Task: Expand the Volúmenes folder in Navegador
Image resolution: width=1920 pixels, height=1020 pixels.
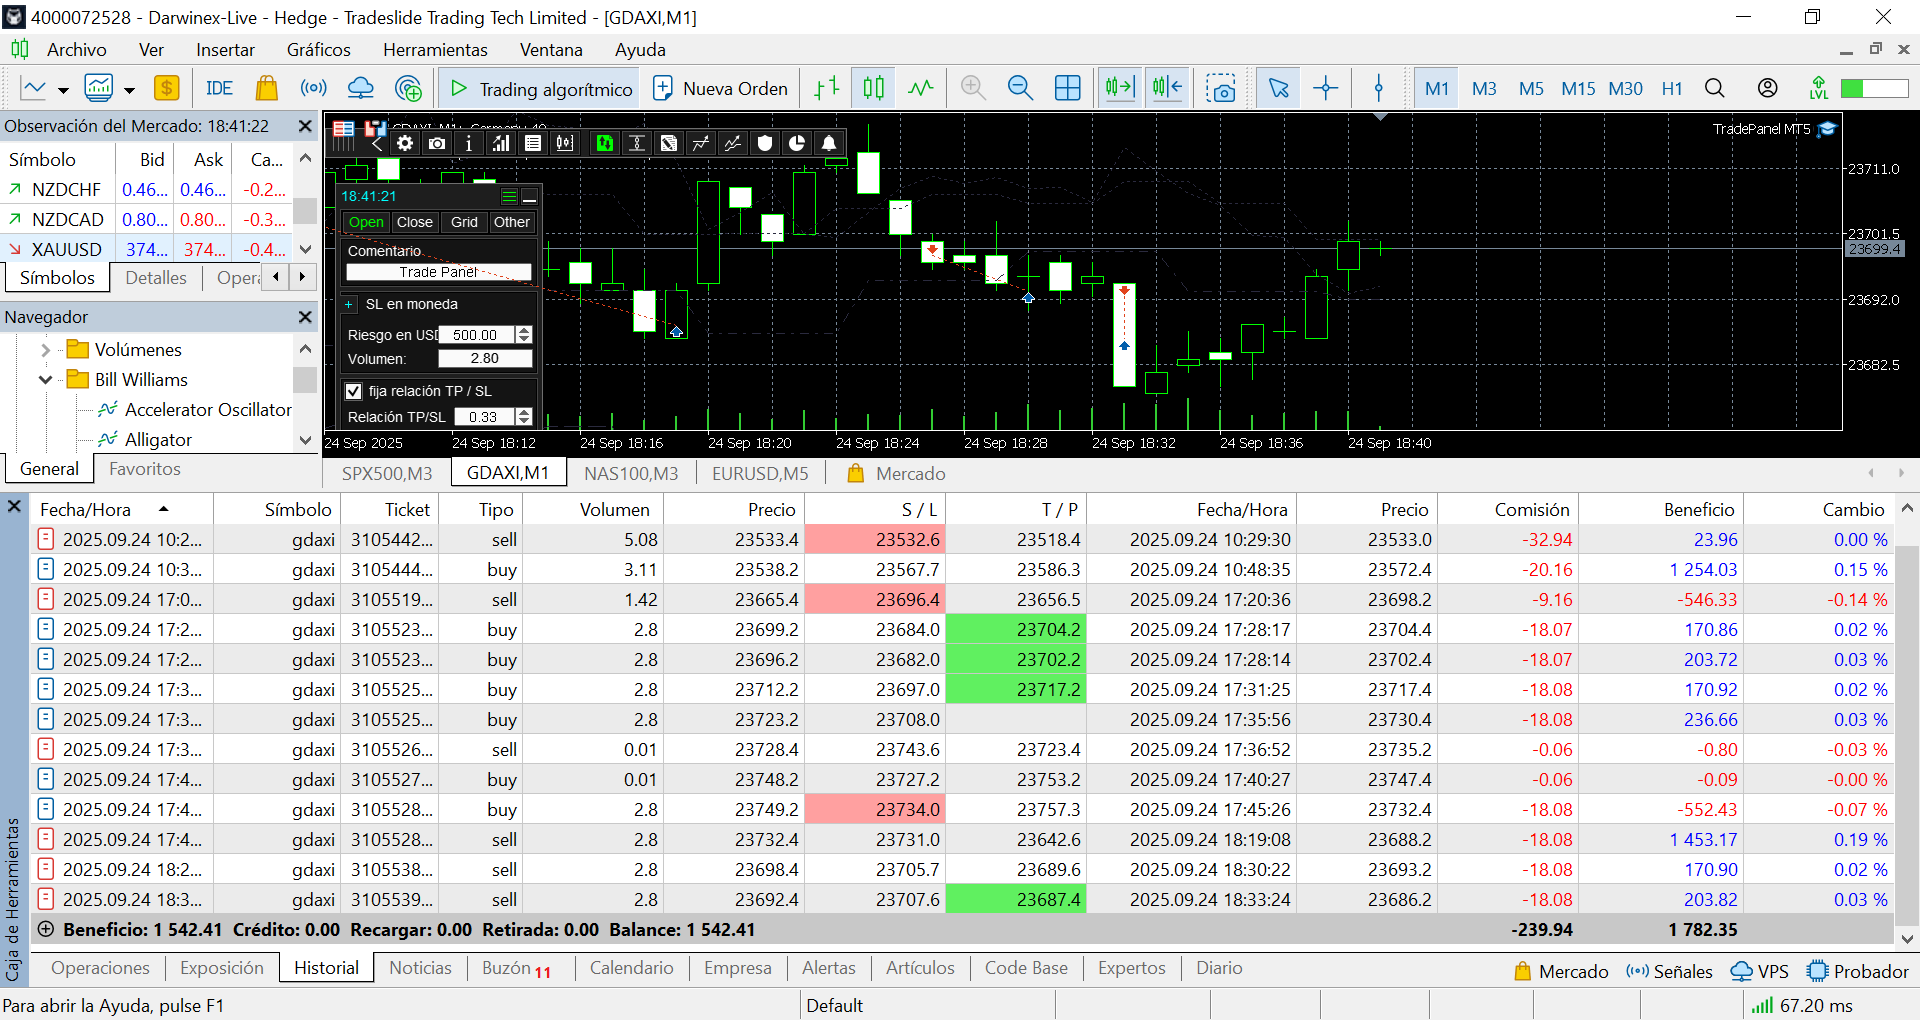Action: [45, 350]
